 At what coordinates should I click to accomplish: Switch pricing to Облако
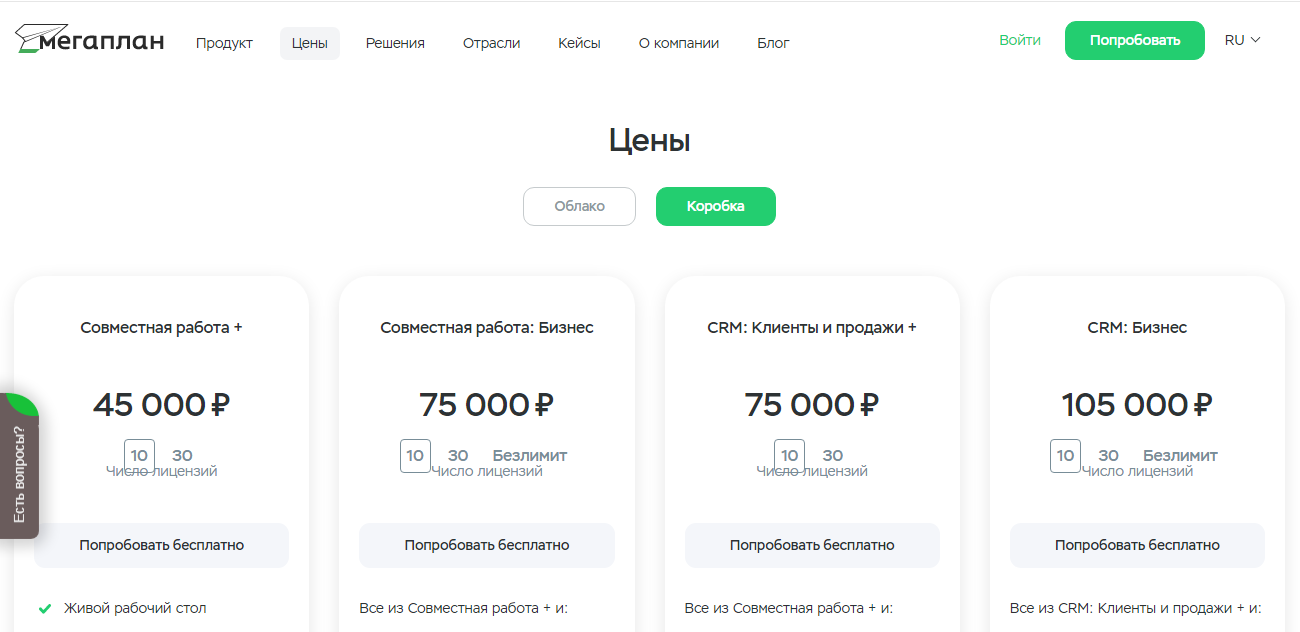[579, 206]
